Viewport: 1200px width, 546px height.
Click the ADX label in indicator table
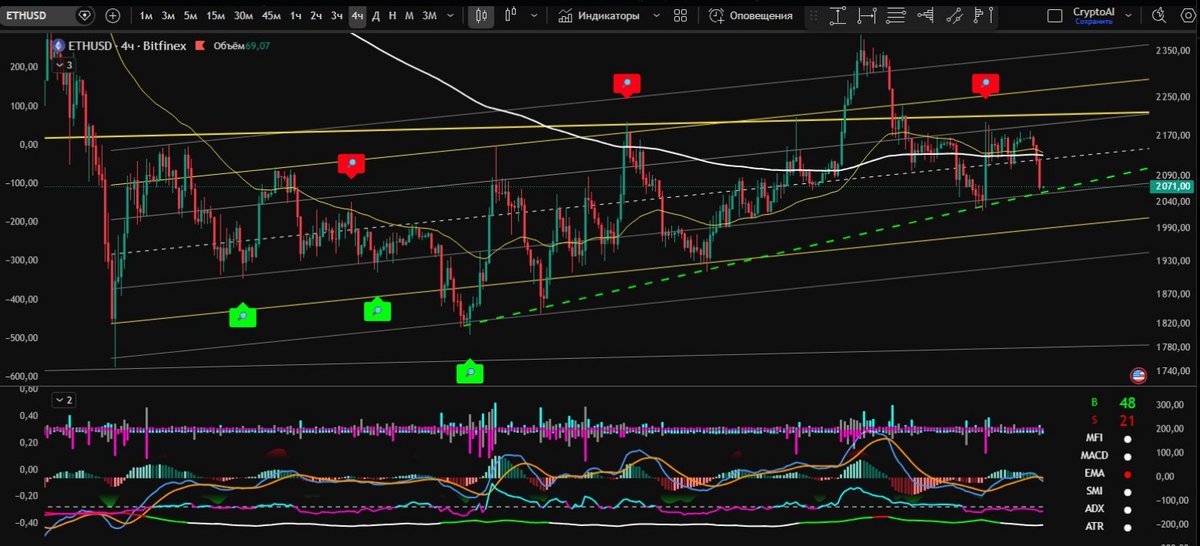click(x=1095, y=509)
